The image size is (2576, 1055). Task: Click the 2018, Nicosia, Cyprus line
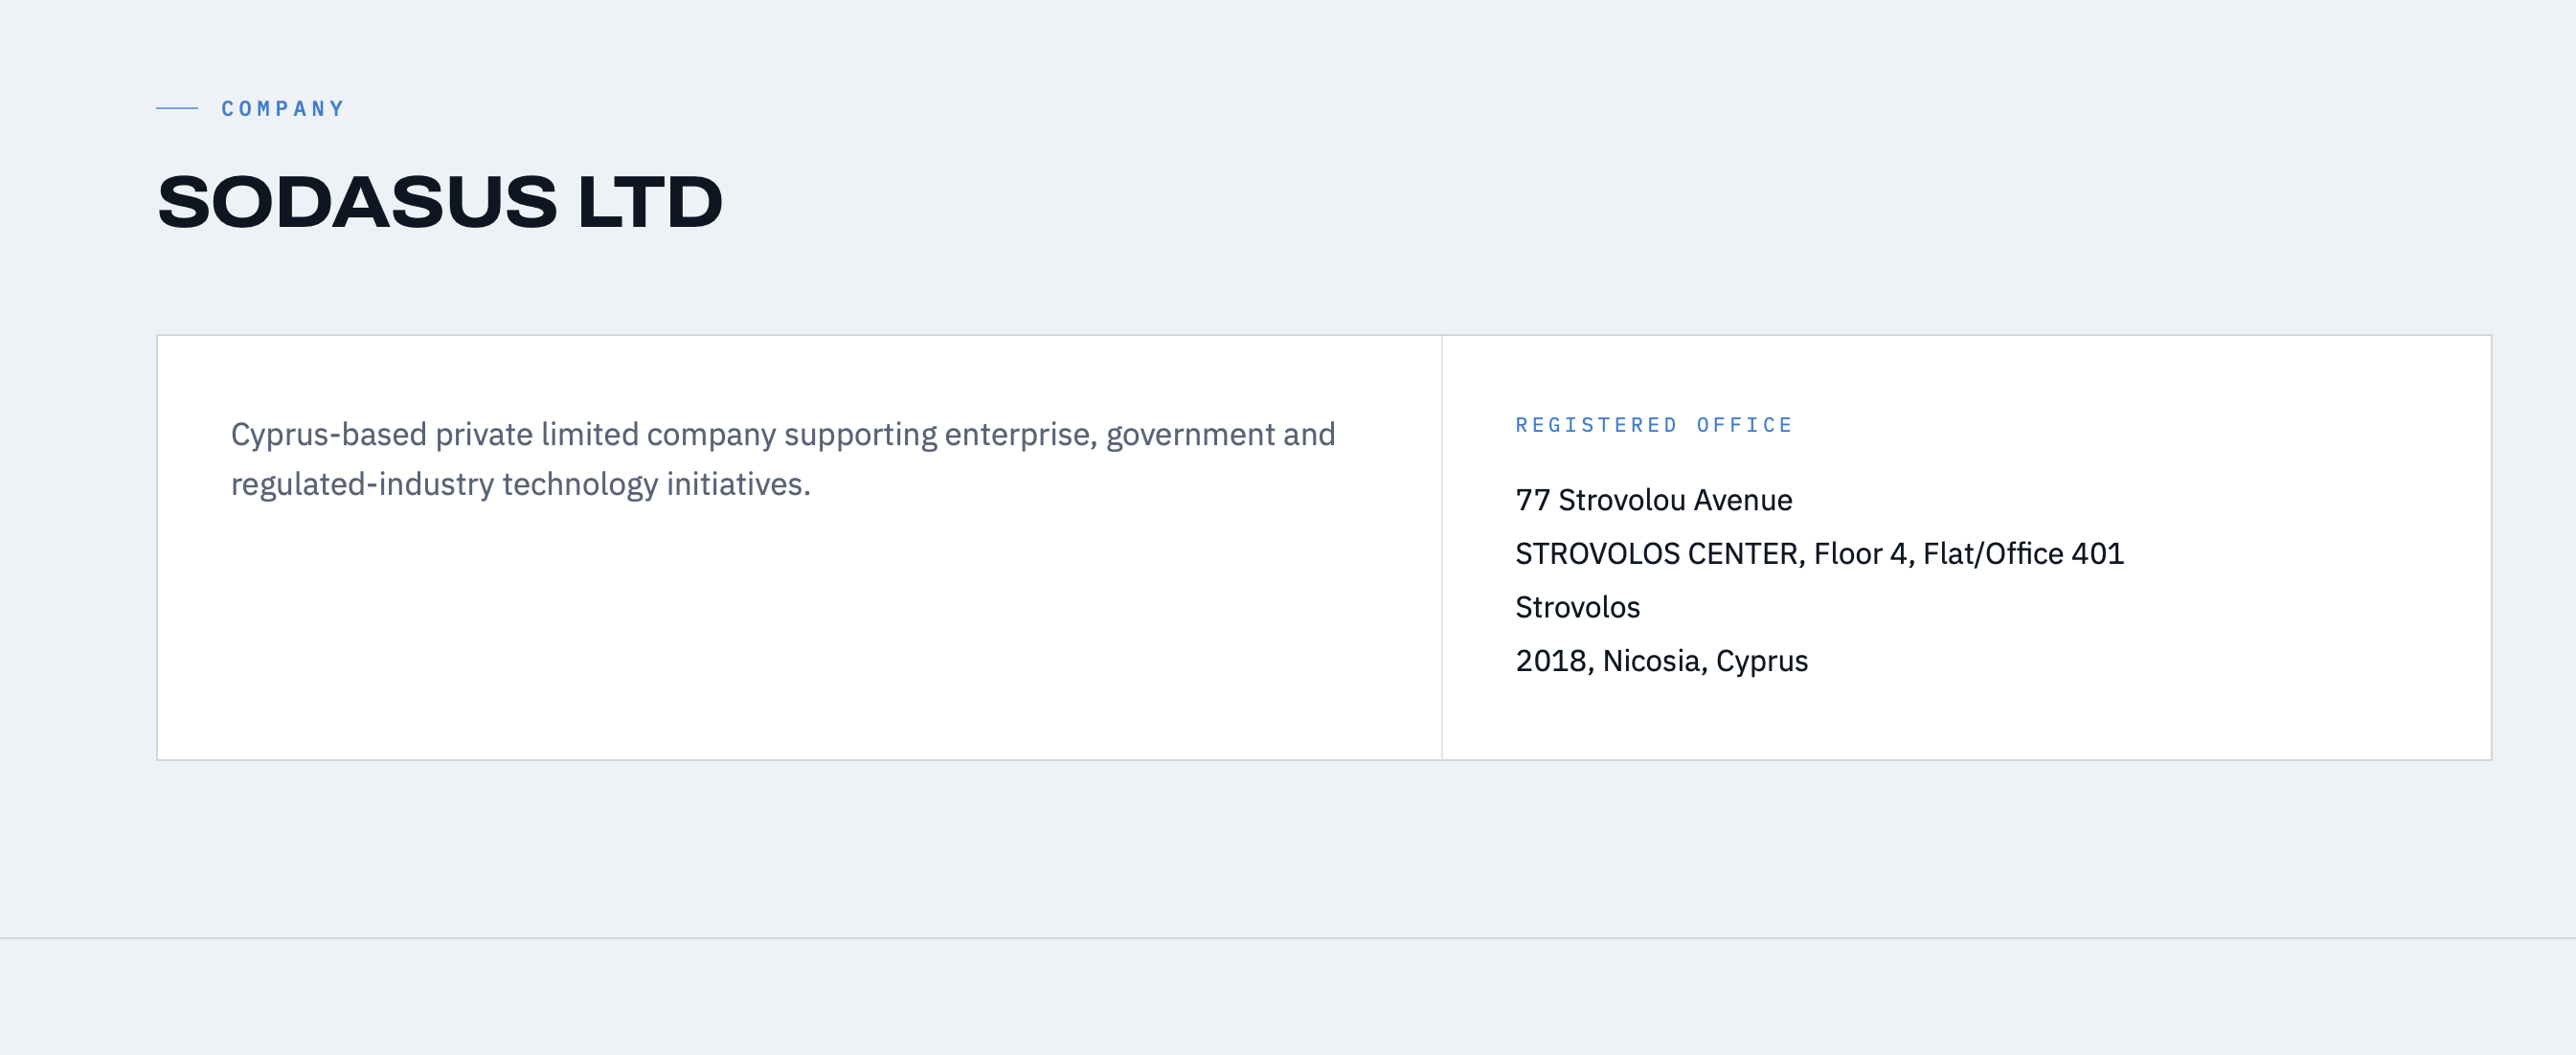pos(1662,661)
